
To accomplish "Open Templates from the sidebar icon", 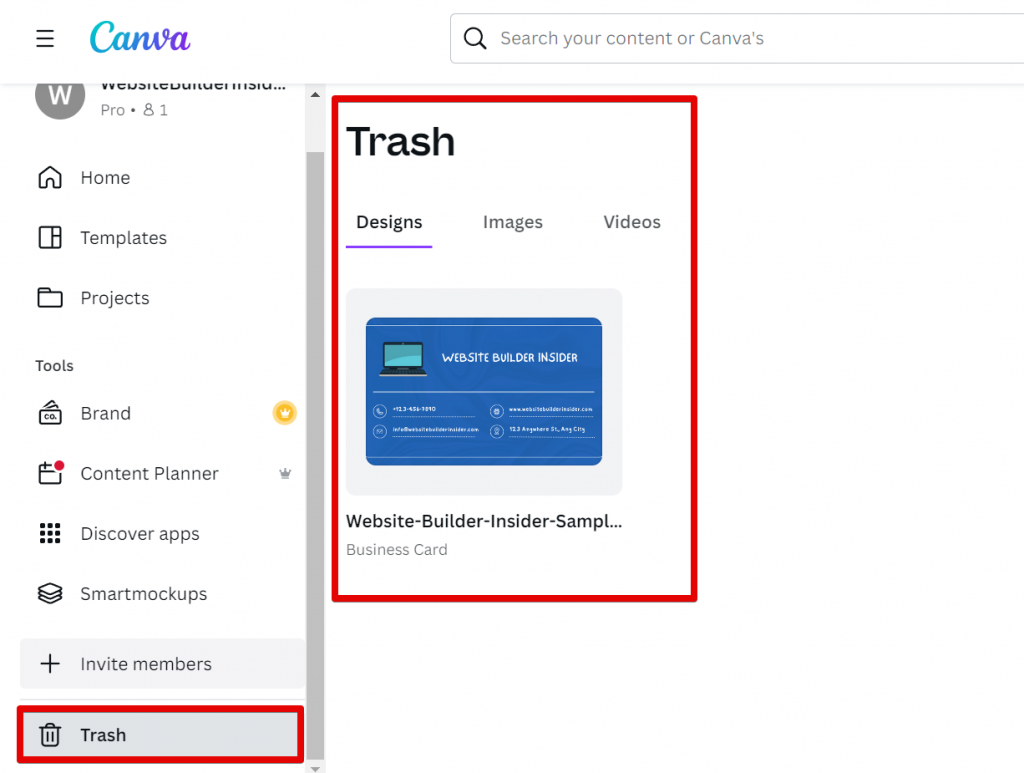I will coord(50,237).
